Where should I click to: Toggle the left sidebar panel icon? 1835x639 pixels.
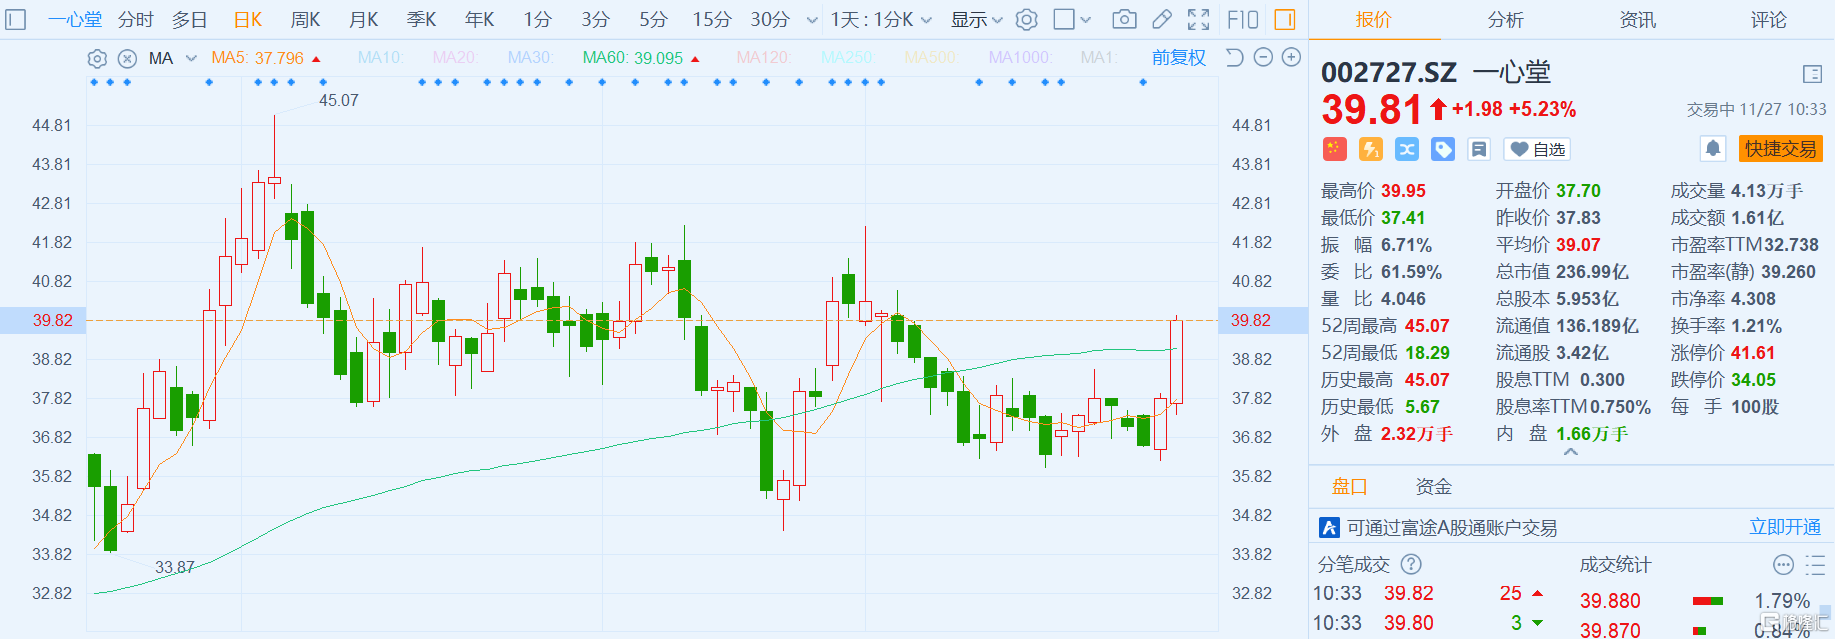16,19
